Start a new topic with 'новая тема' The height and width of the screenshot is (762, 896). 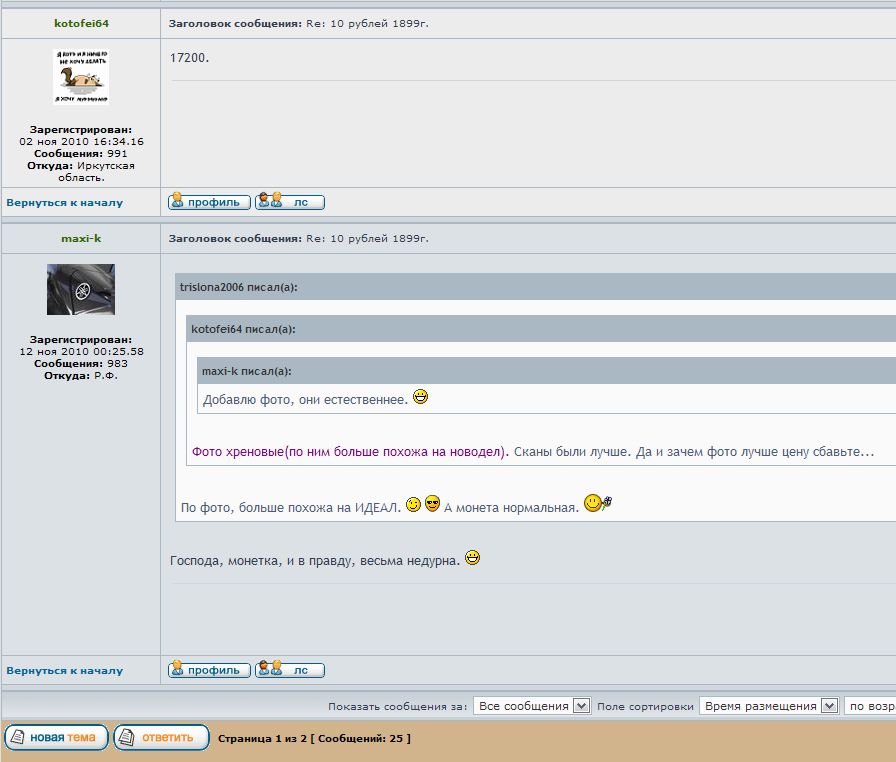pyautogui.click(x=56, y=738)
